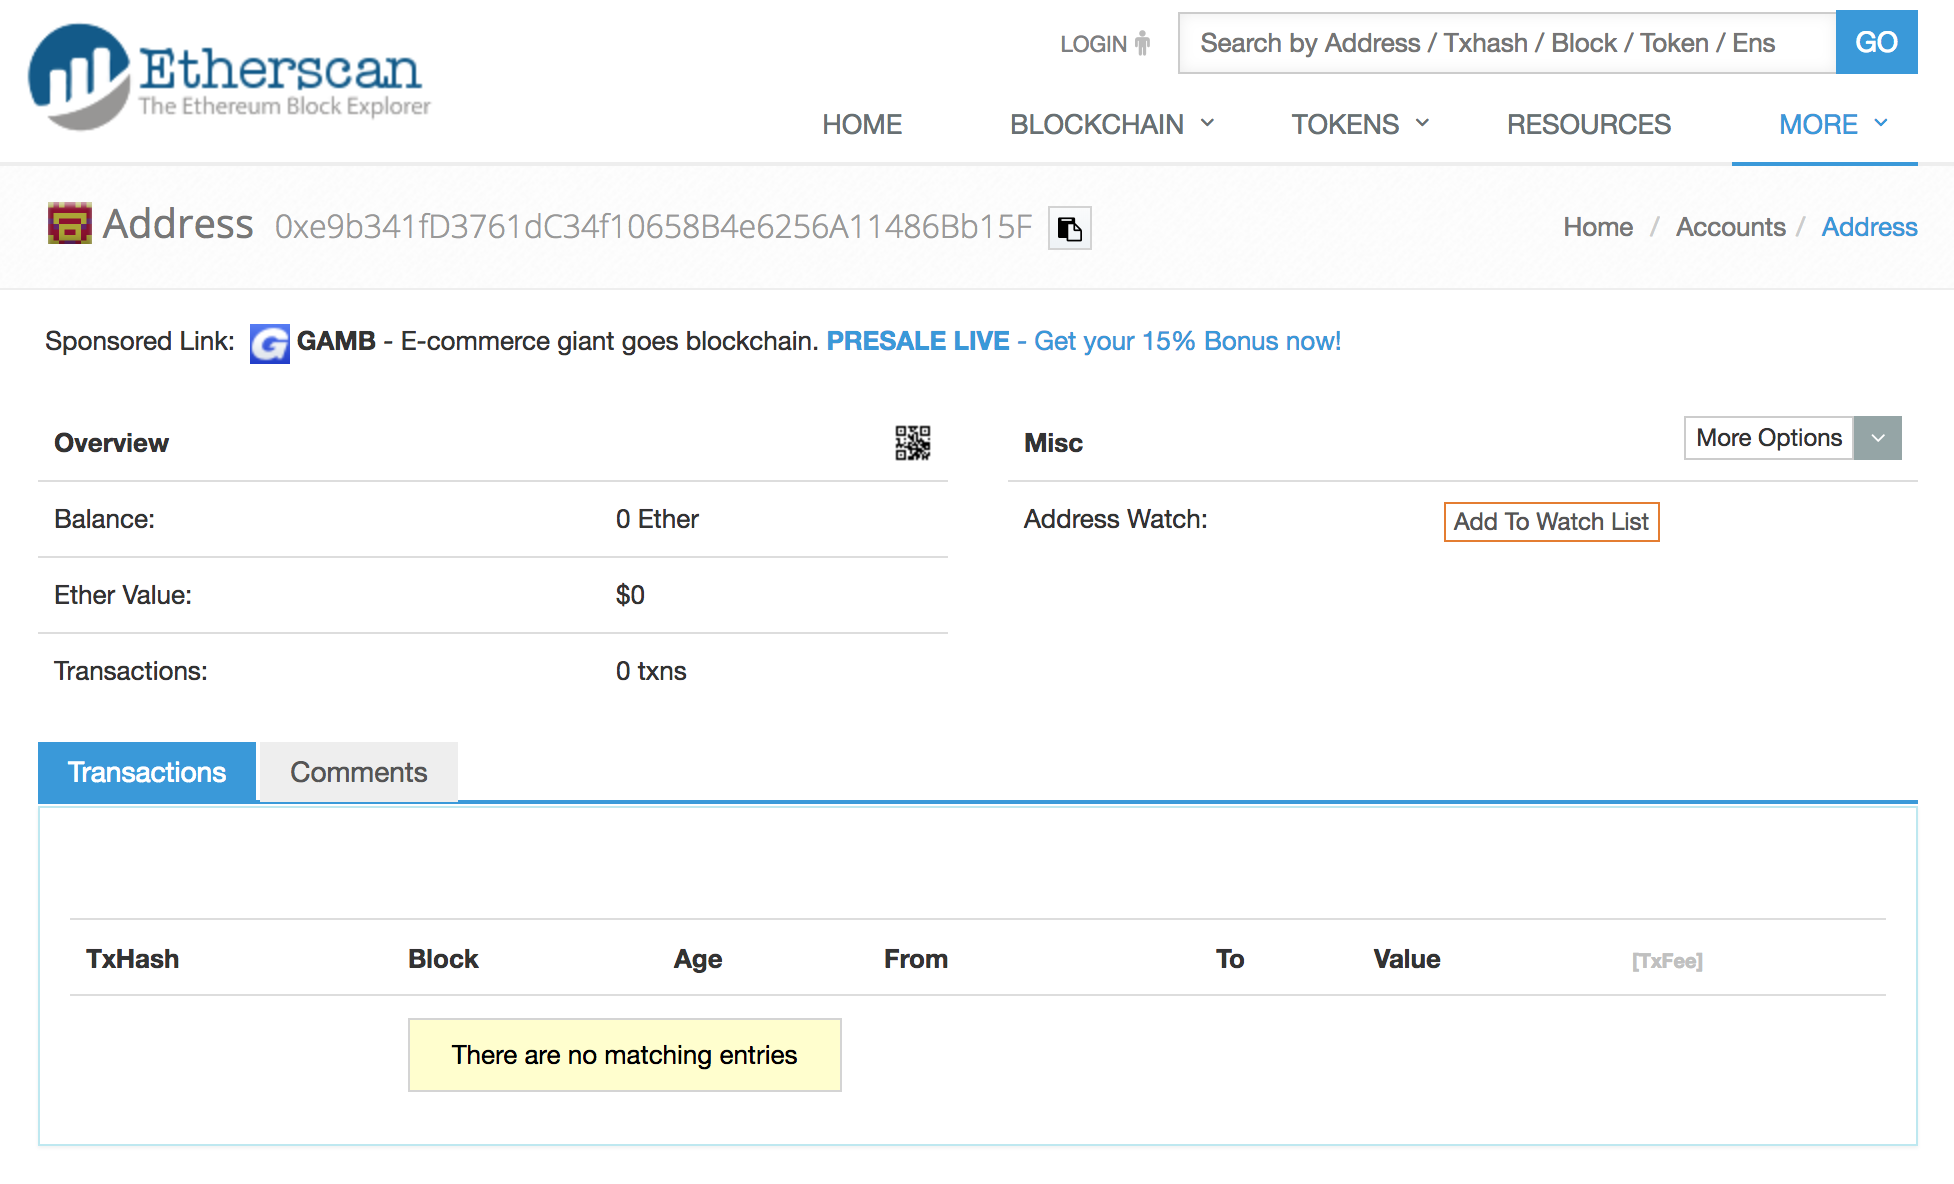Expand the More Options dropdown arrow
This screenshot has height=1184, width=1954.
pyautogui.click(x=1877, y=438)
